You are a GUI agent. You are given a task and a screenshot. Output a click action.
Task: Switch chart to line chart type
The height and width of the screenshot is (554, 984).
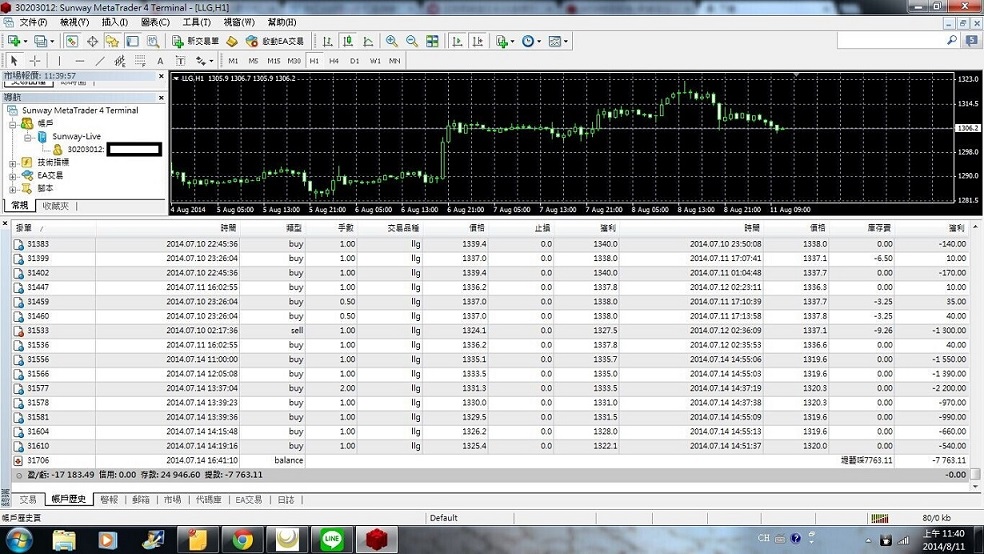tap(368, 41)
